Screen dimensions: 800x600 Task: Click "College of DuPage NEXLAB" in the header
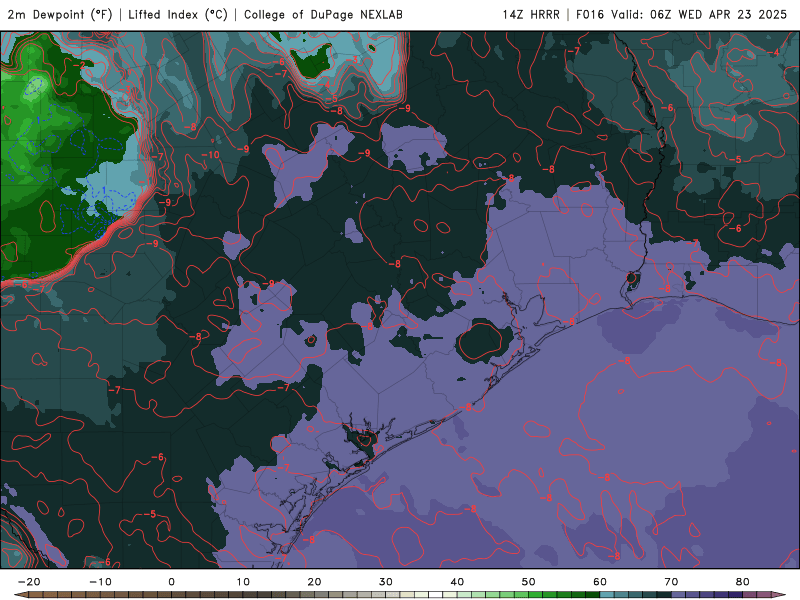[x=323, y=14]
